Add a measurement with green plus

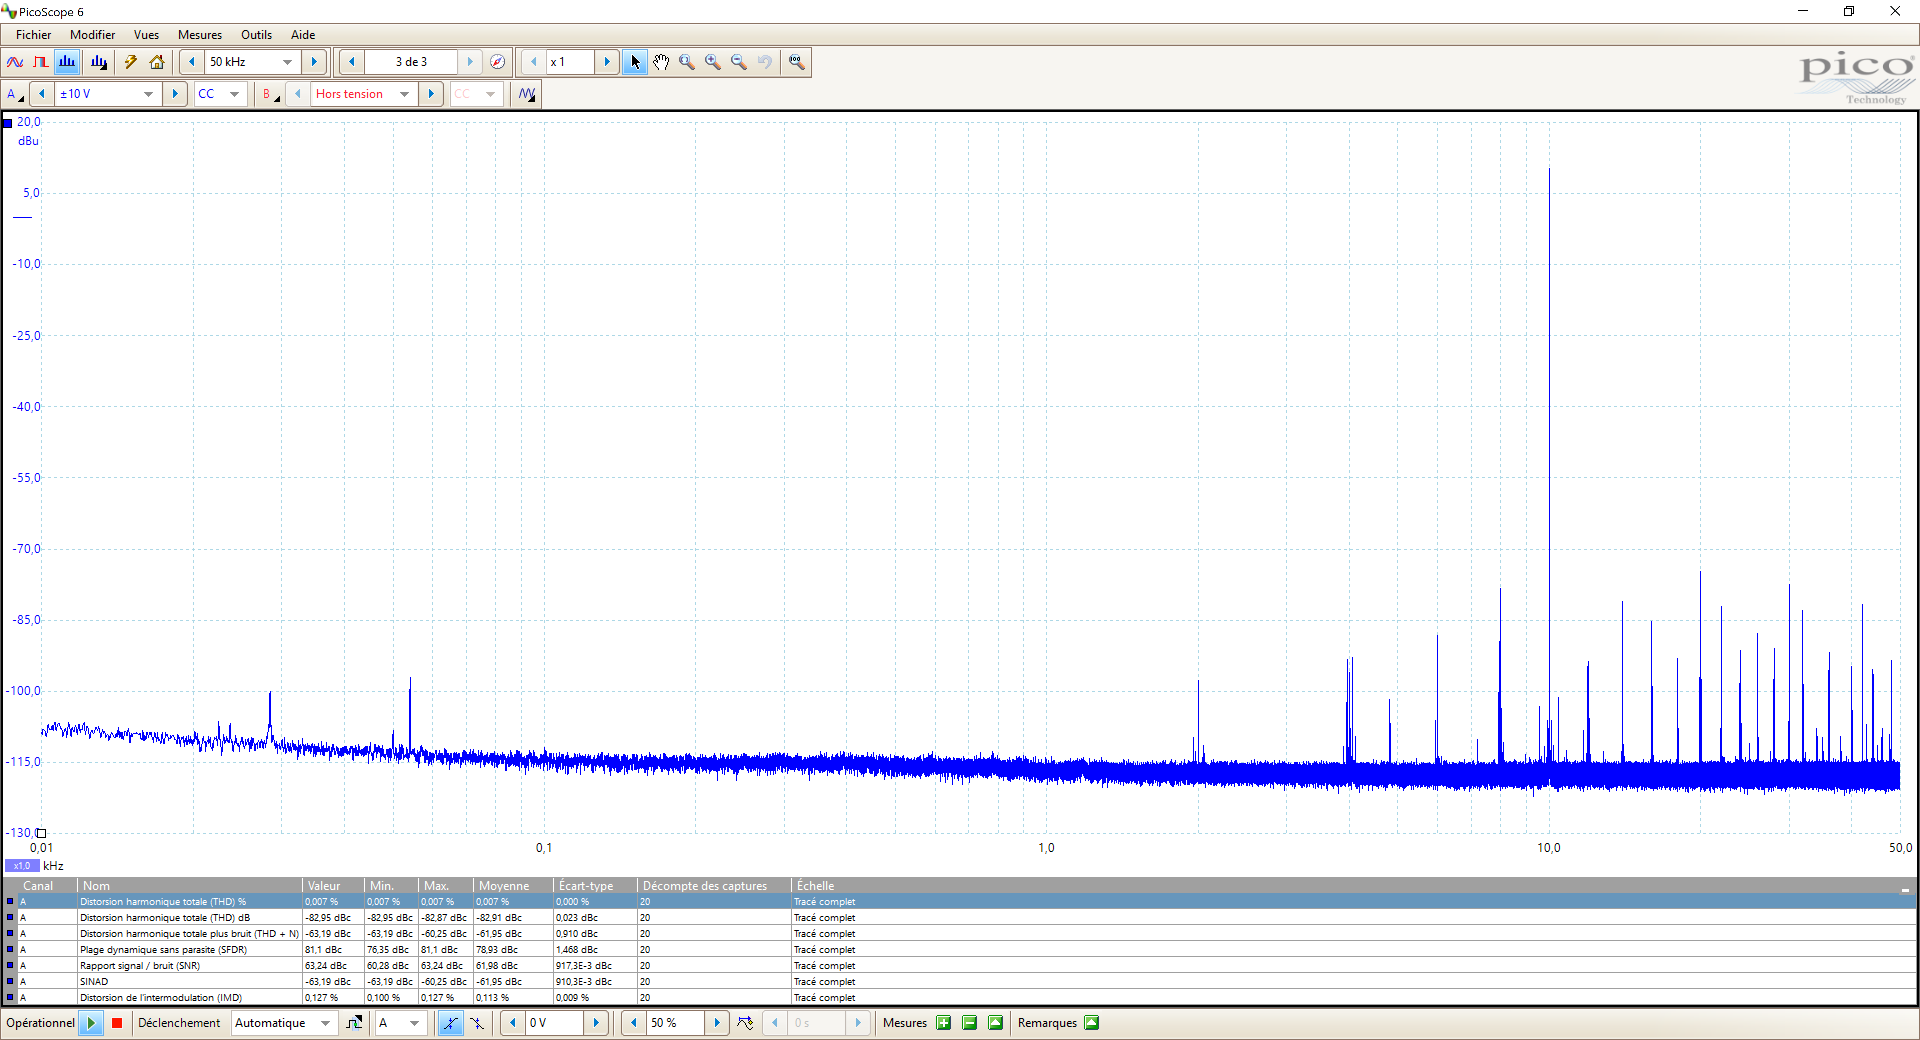point(943,1023)
